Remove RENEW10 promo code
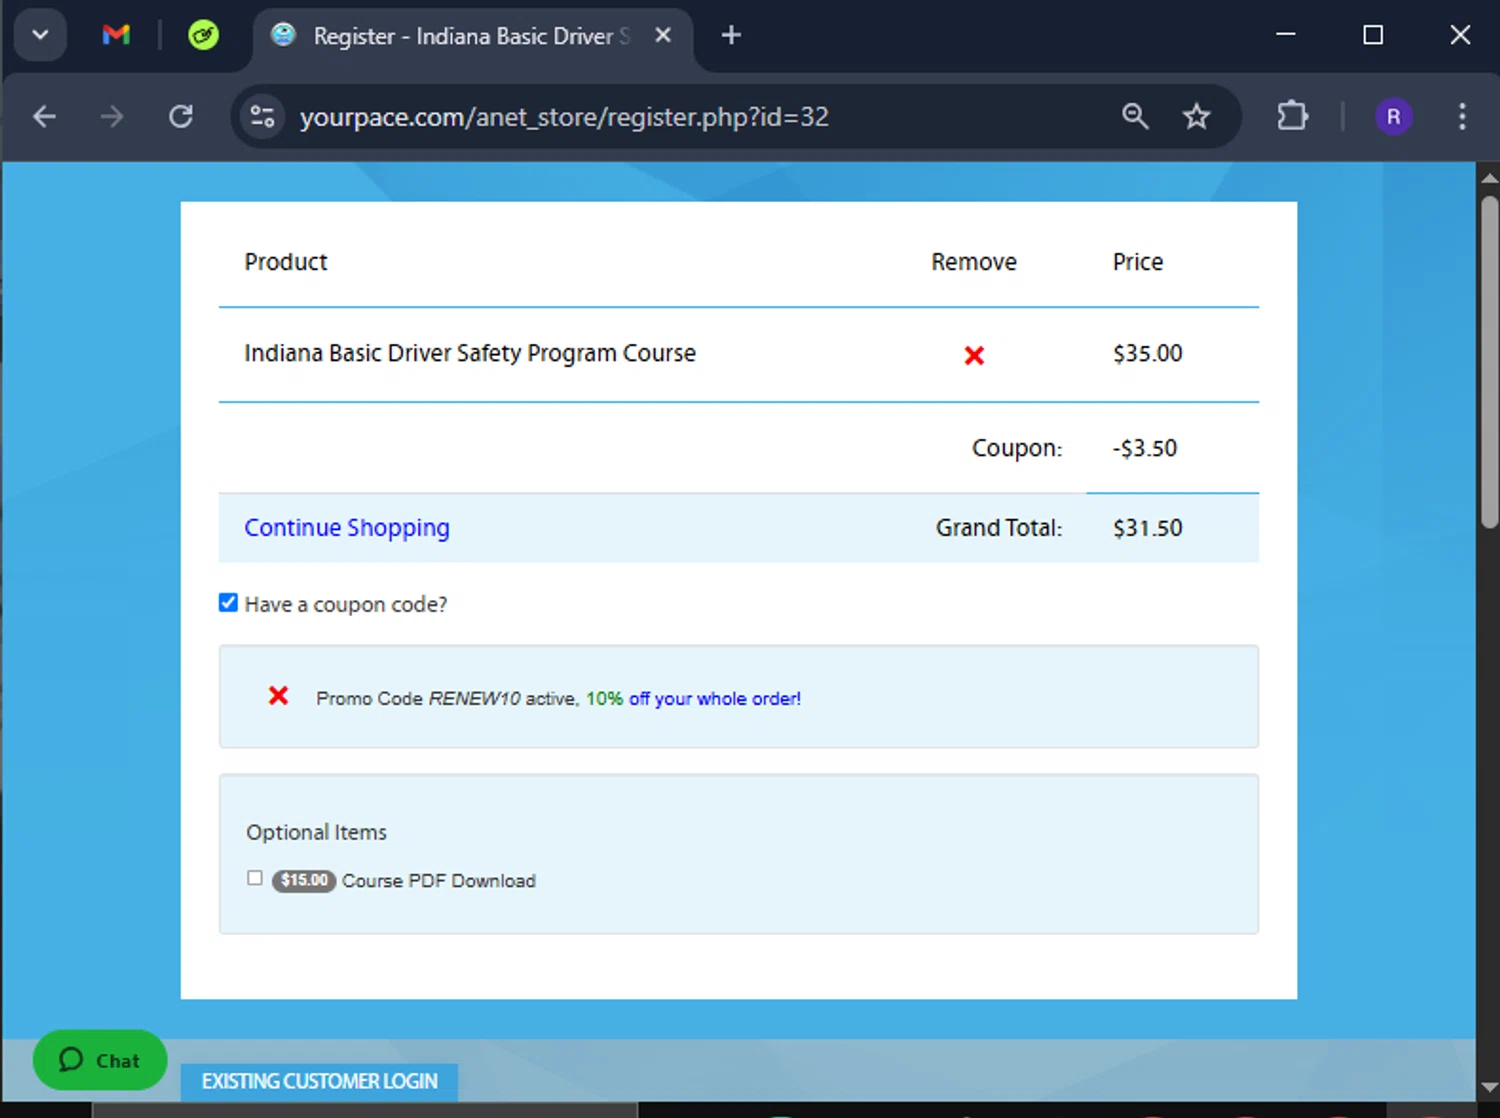This screenshot has width=1500, height=1118. coord(278,695)
